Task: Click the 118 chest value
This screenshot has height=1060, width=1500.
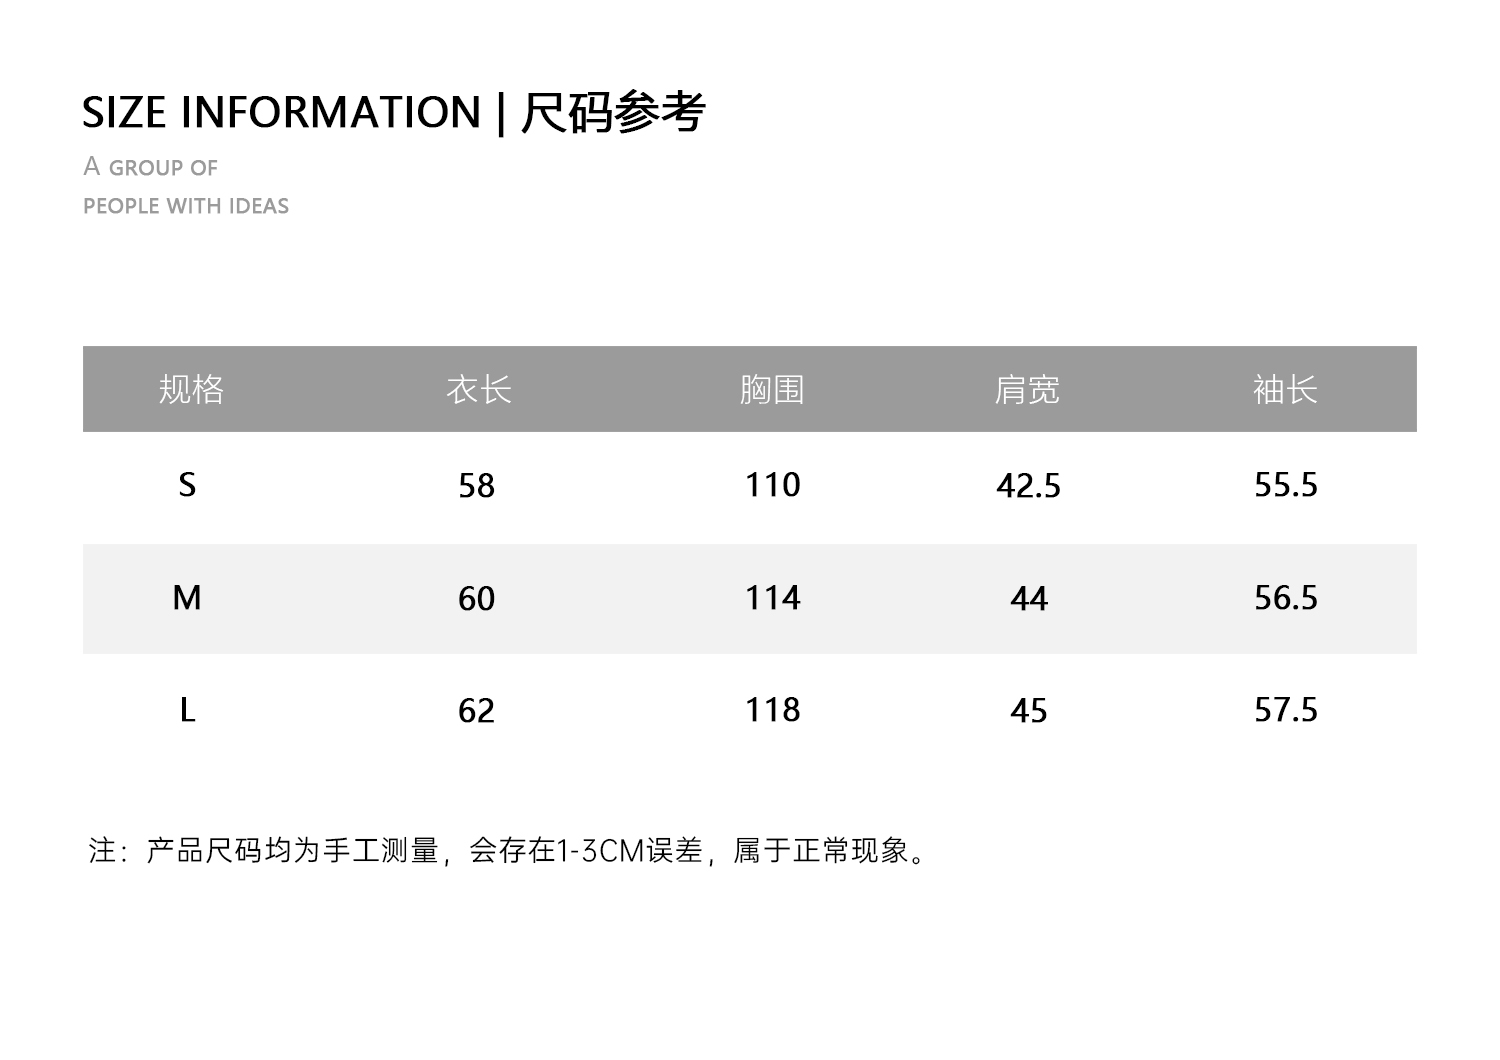Action: coord(772,710)
